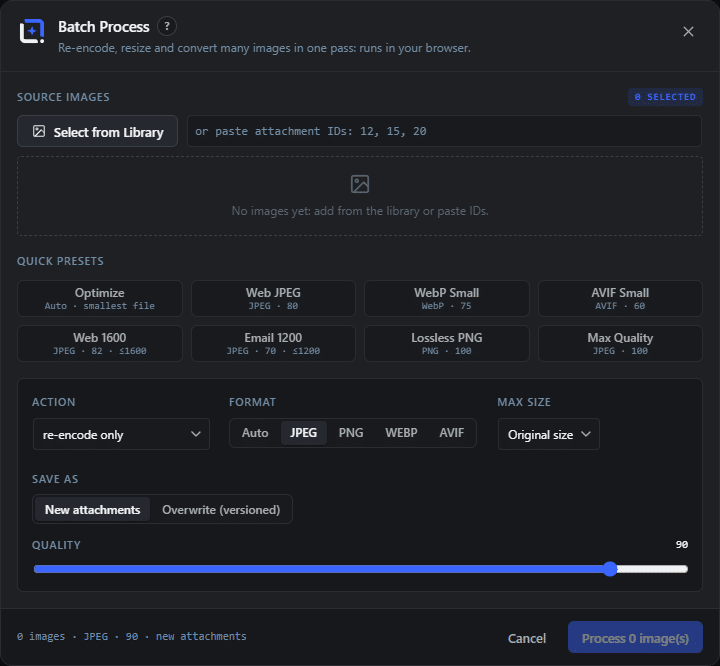The image size is (720, 666).
Task: Set format to WEBP
Action: (x=401, y=433)
